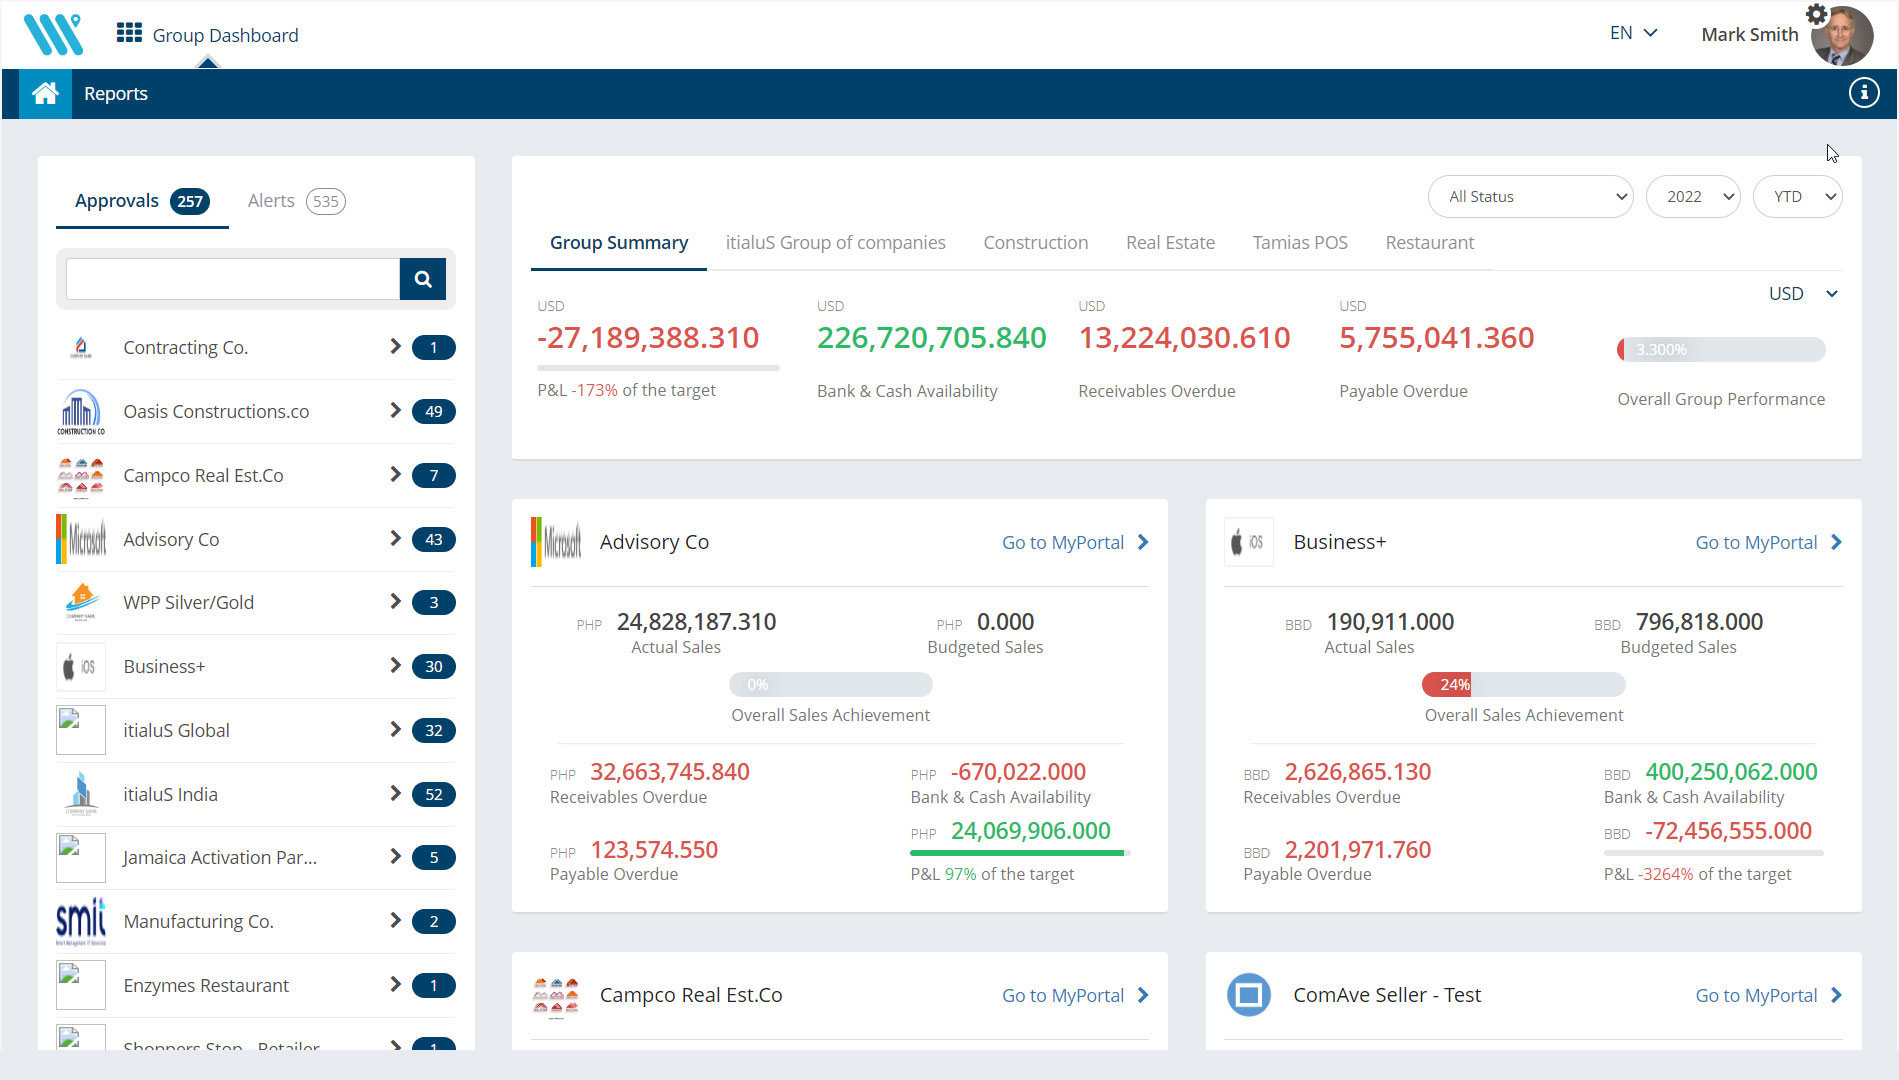The width and height of the screenshot is (1899, 1080).
Task: Click the info icon in the Reports bar
Action: [1863, 93]
